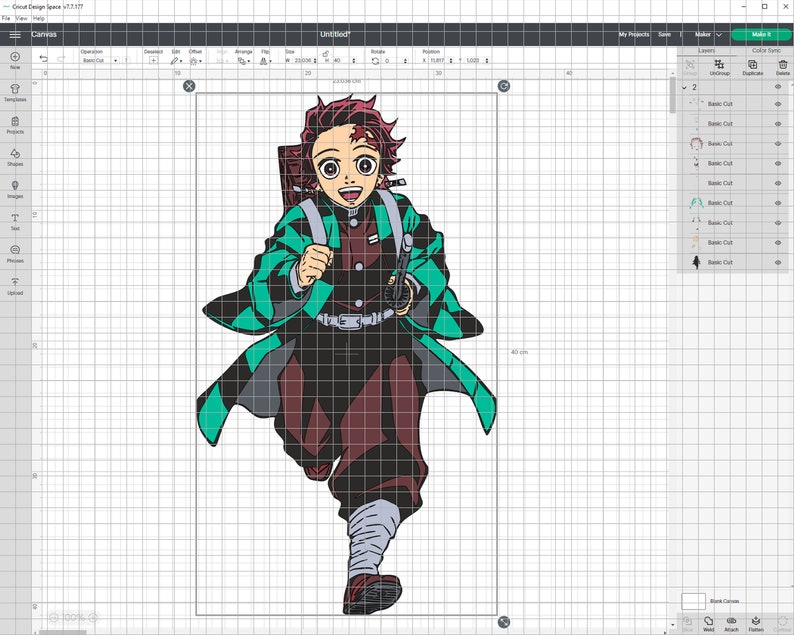Open the Offset dropdown
794x635 pixels.
click(x=195, y=61)
